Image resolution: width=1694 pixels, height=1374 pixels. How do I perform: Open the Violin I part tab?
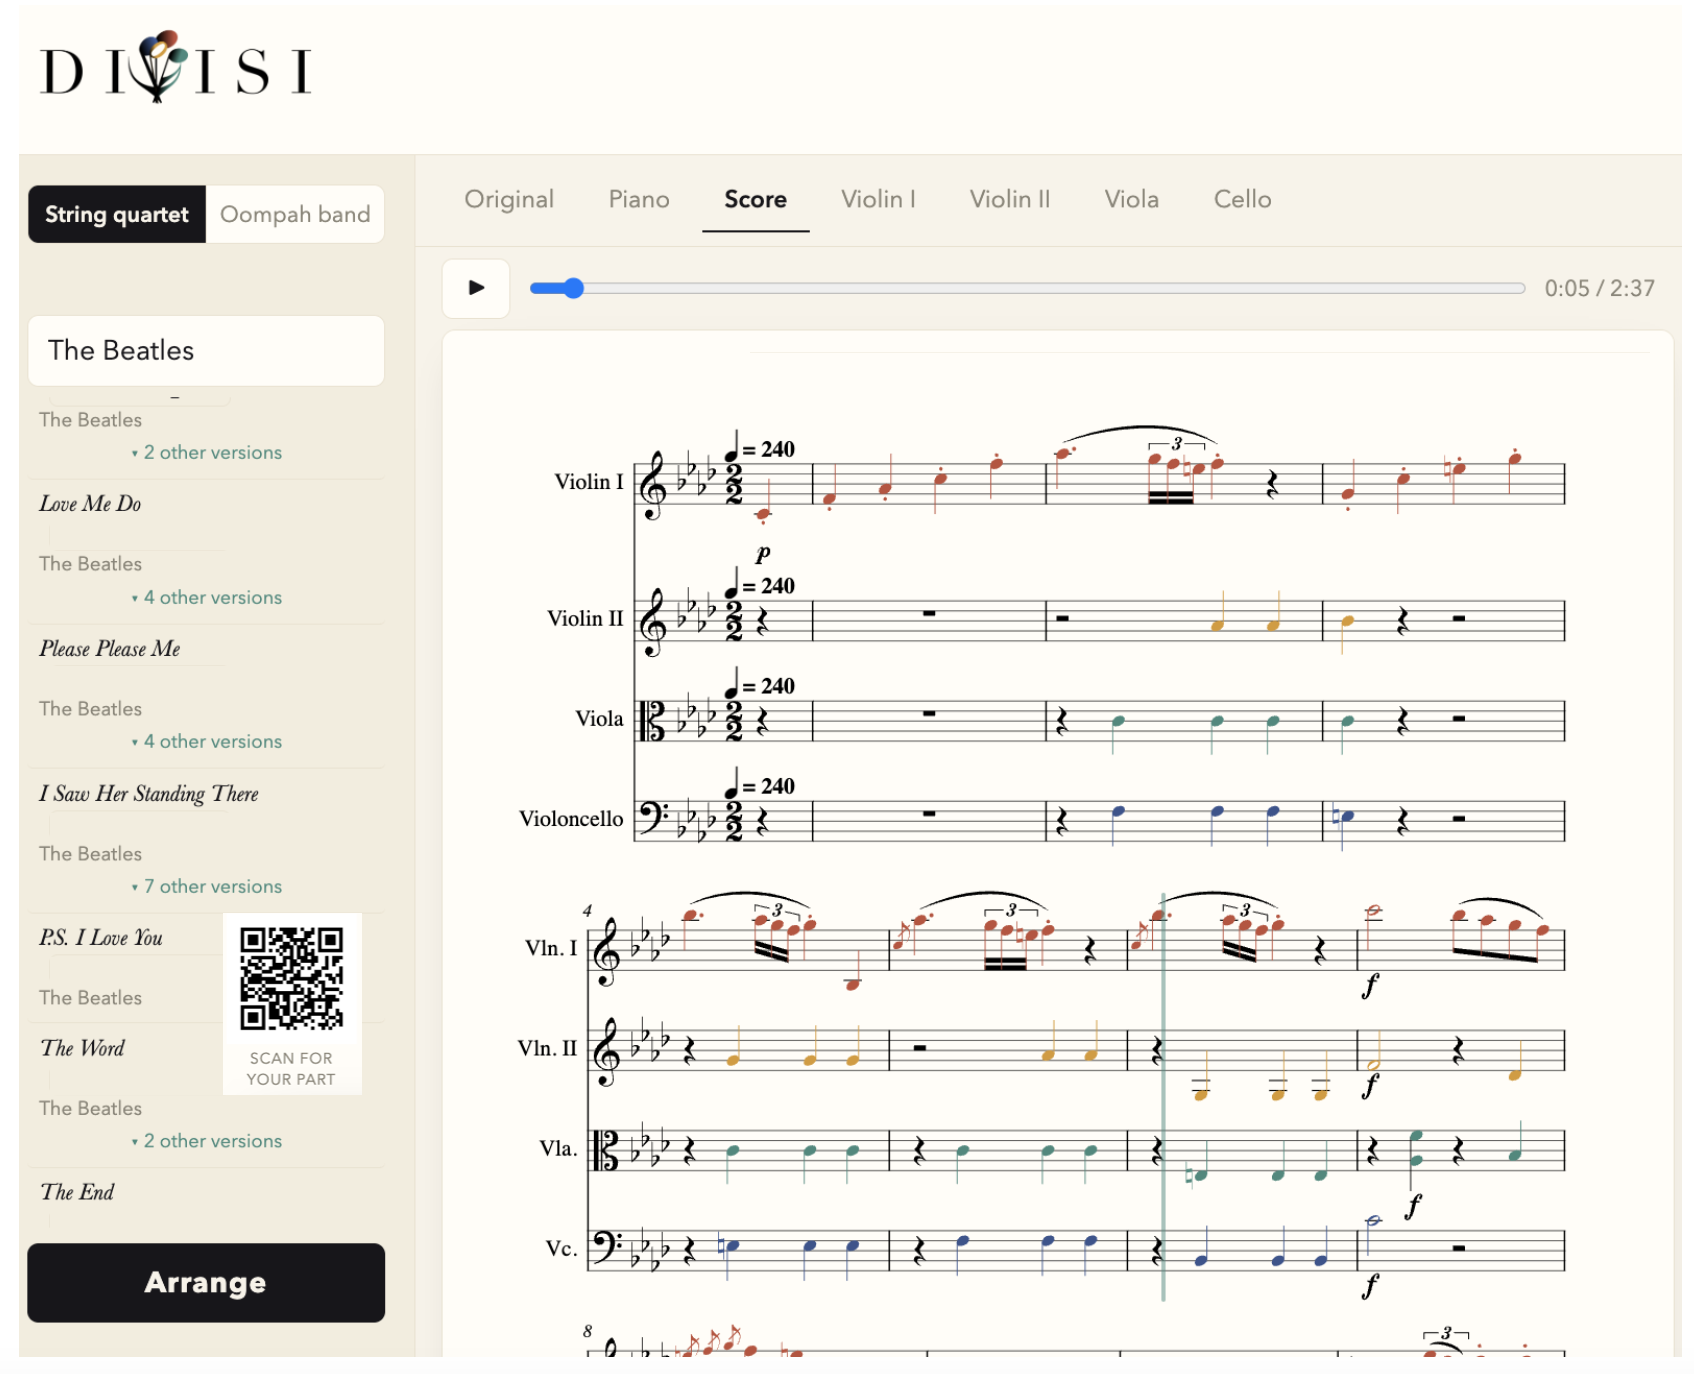tap(878, 199)
